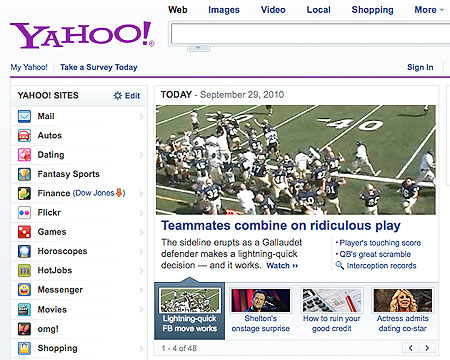
Task: Expand the Mail row arrow
Action: point(141,117)
